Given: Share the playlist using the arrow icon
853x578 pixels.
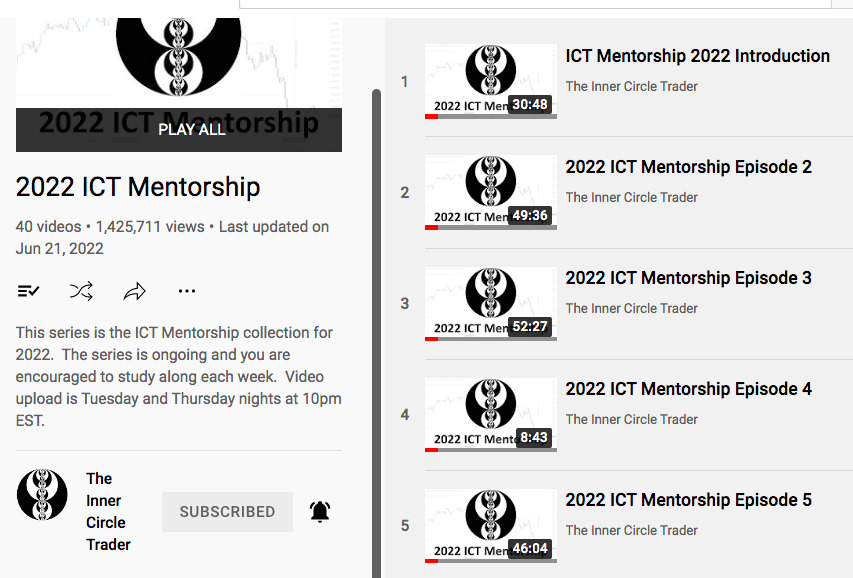Looking at the screenshot, I should pyautogui.click(x=134, y=291).
